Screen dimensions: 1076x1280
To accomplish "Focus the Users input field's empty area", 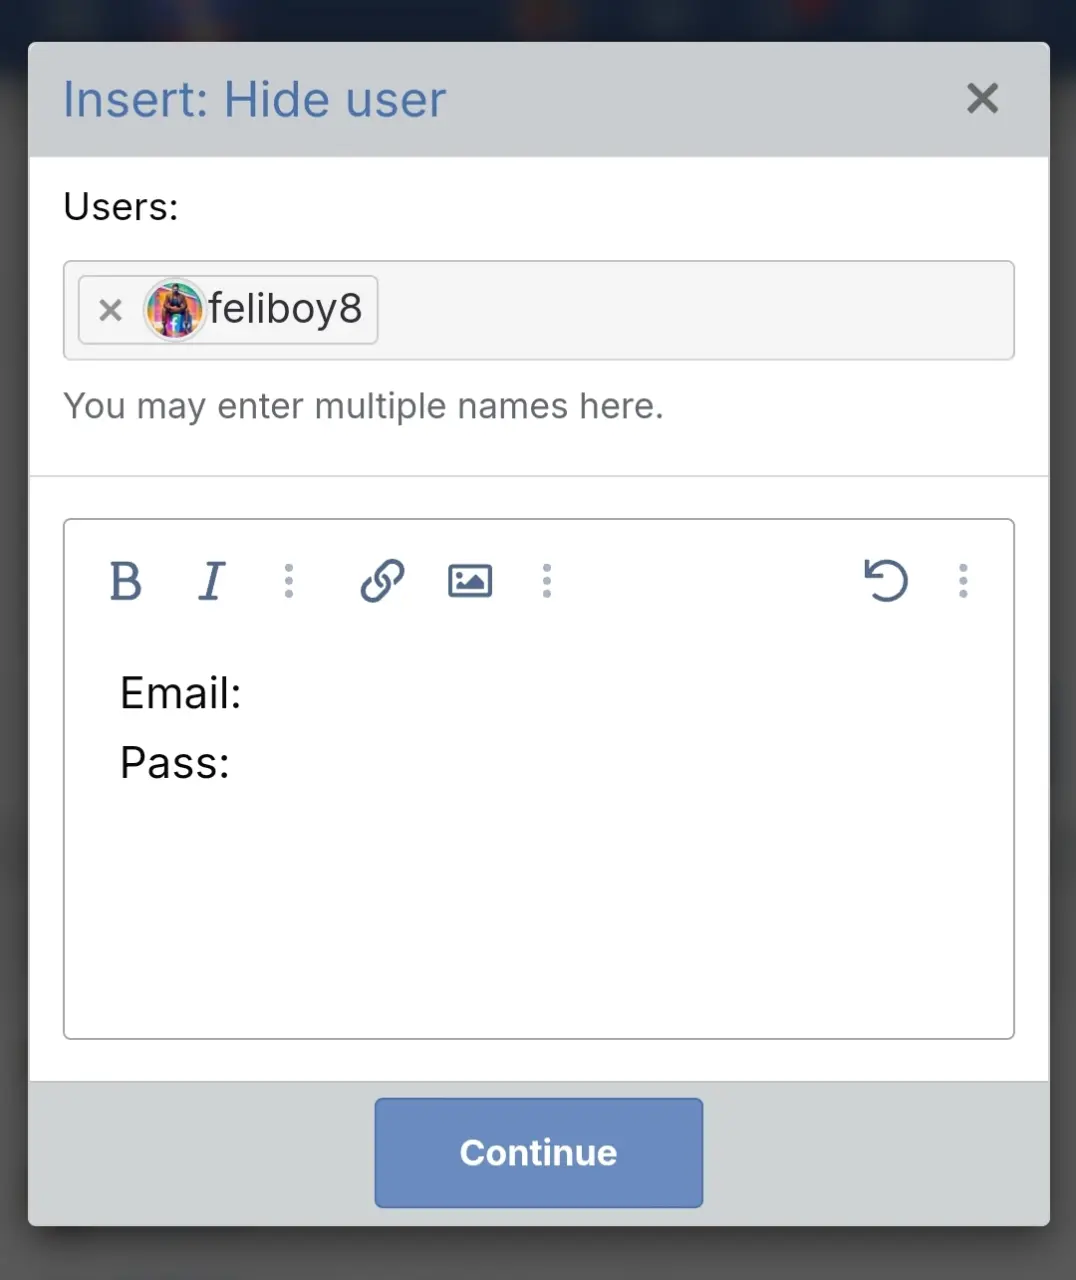I will click(x=695, y=310).
